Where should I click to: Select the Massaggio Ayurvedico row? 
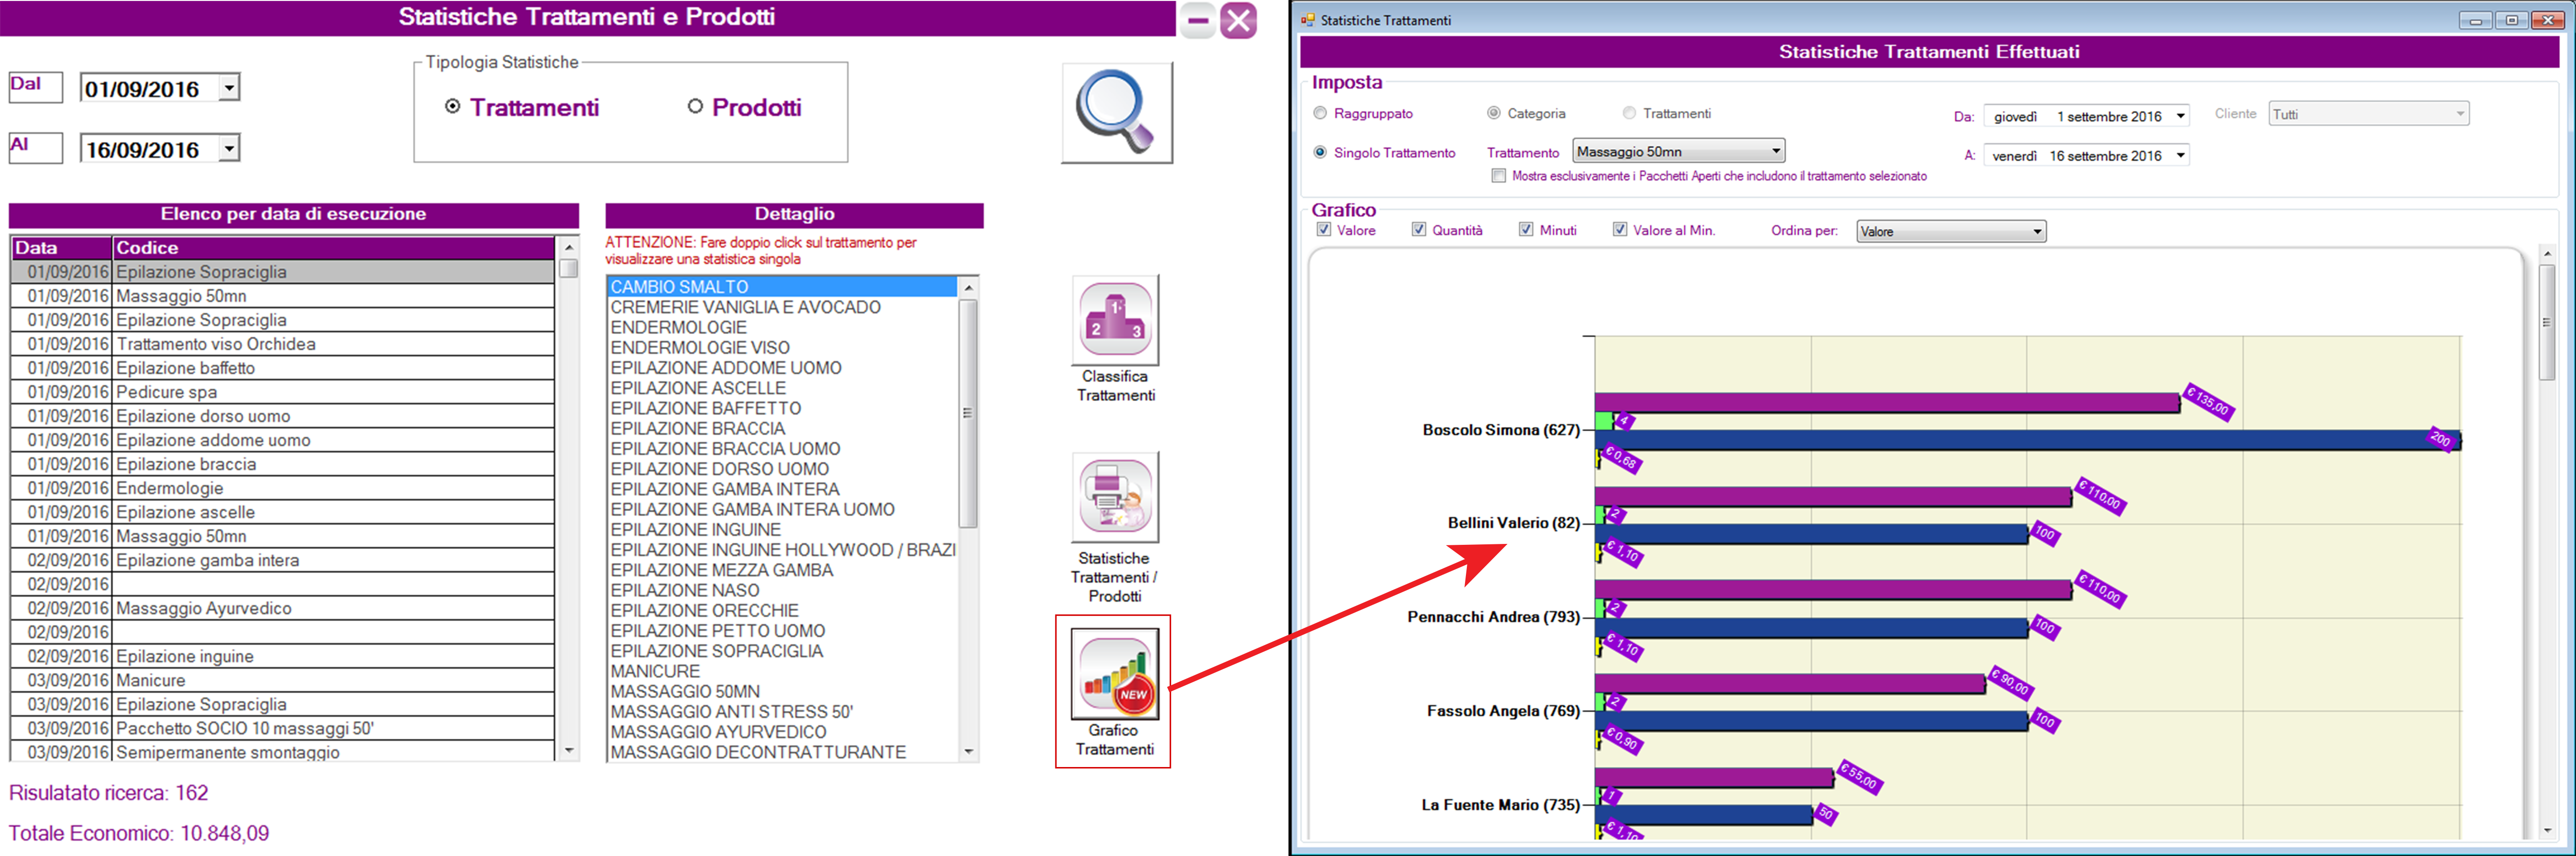(x=282, y=608)
